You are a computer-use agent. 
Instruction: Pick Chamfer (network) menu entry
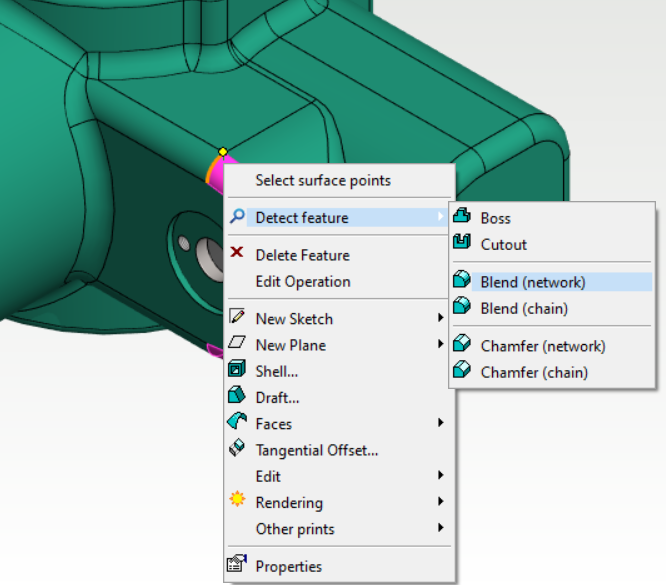coord(542,346)
